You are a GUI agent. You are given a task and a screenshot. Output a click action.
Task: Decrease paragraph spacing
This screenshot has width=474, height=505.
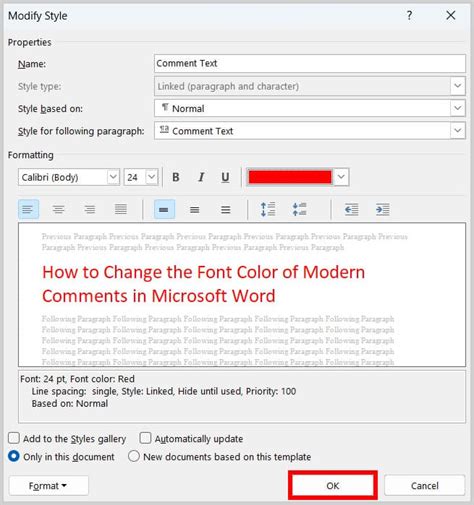coord(299,209)
